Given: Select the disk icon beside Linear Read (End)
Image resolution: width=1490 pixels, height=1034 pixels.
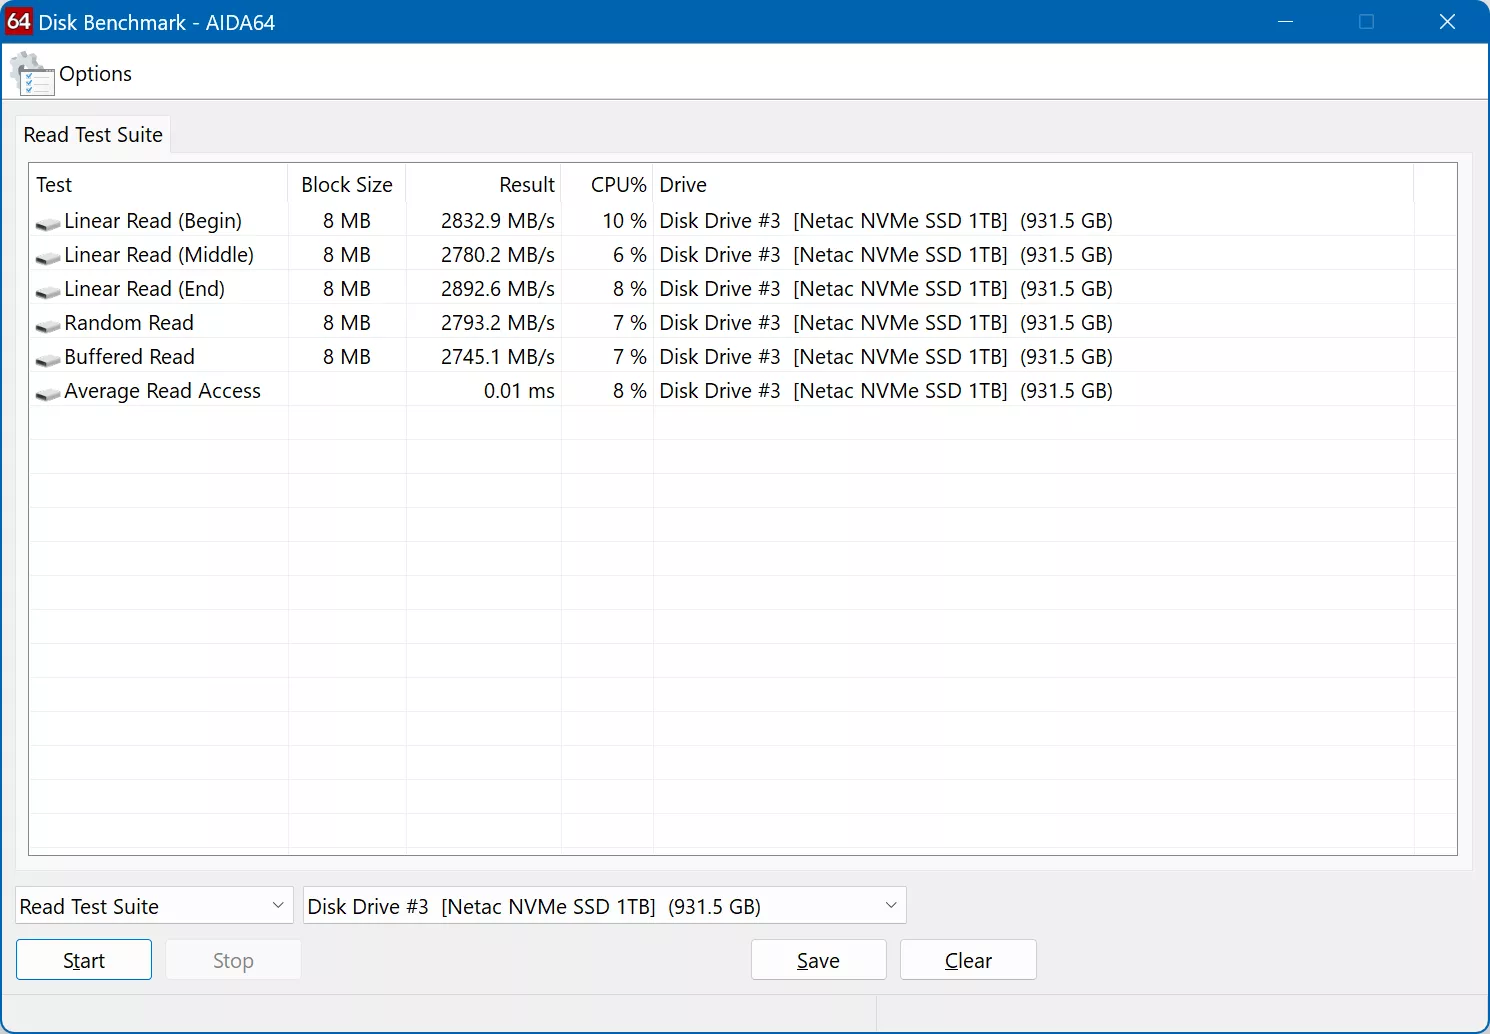Looking at the screenshot, I should [x=48, y=291].
